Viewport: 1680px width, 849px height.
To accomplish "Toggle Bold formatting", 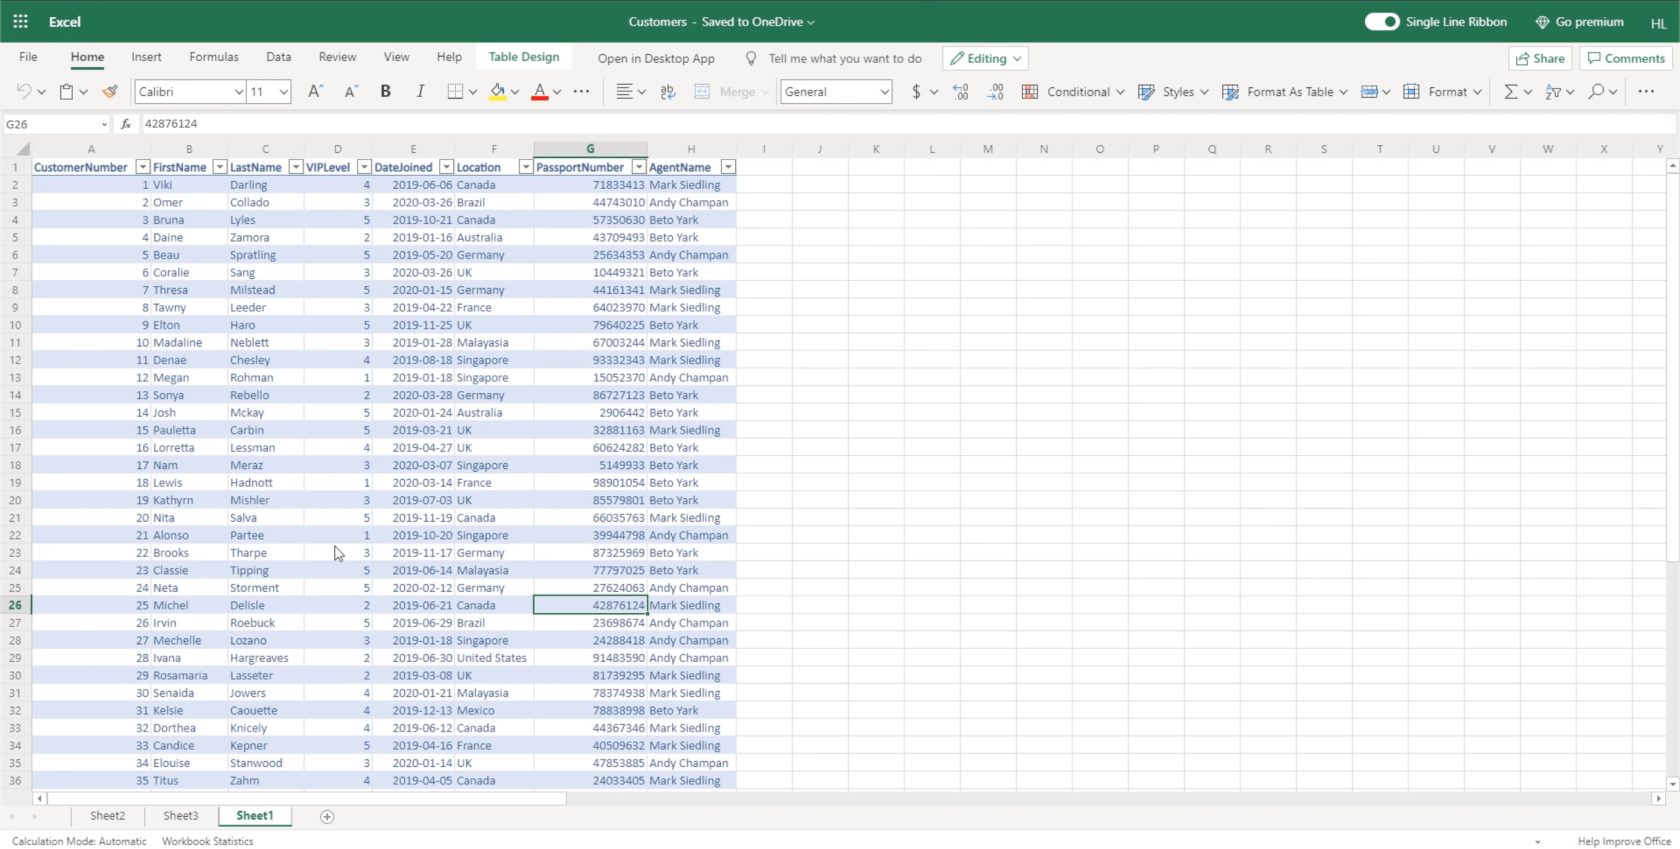I will click(385, 91).
